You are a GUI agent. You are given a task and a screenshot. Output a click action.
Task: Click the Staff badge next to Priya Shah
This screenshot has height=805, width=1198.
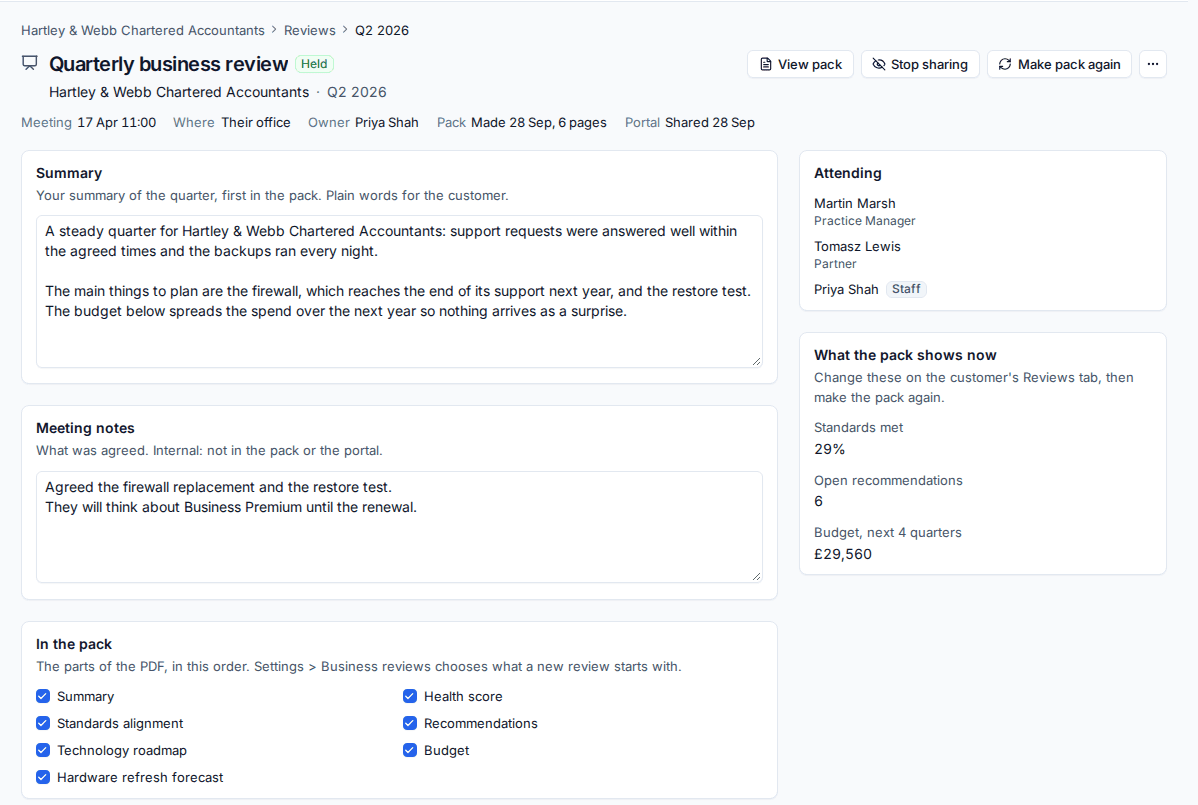[x=906, y=289]
